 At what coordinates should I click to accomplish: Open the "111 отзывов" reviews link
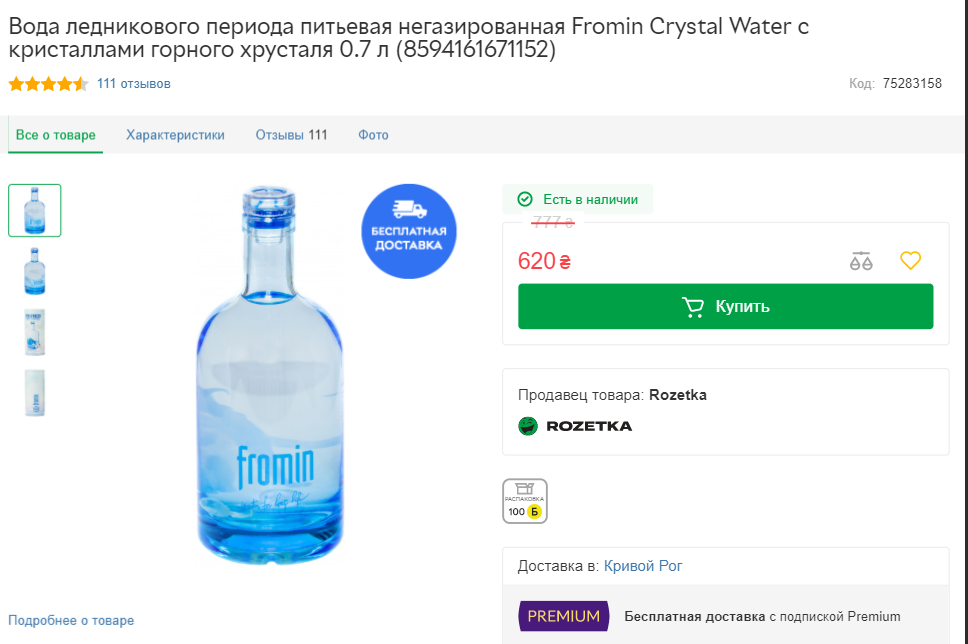pyautogui.click(x=134, y=84)
